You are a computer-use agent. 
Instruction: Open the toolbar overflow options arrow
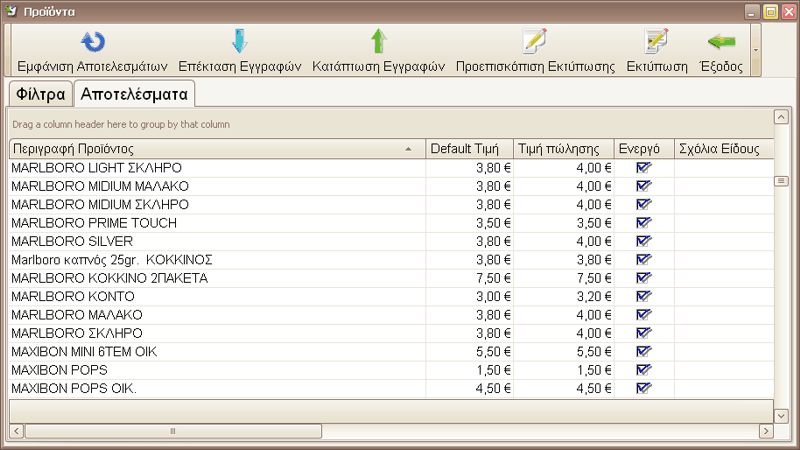click(756, 50)
